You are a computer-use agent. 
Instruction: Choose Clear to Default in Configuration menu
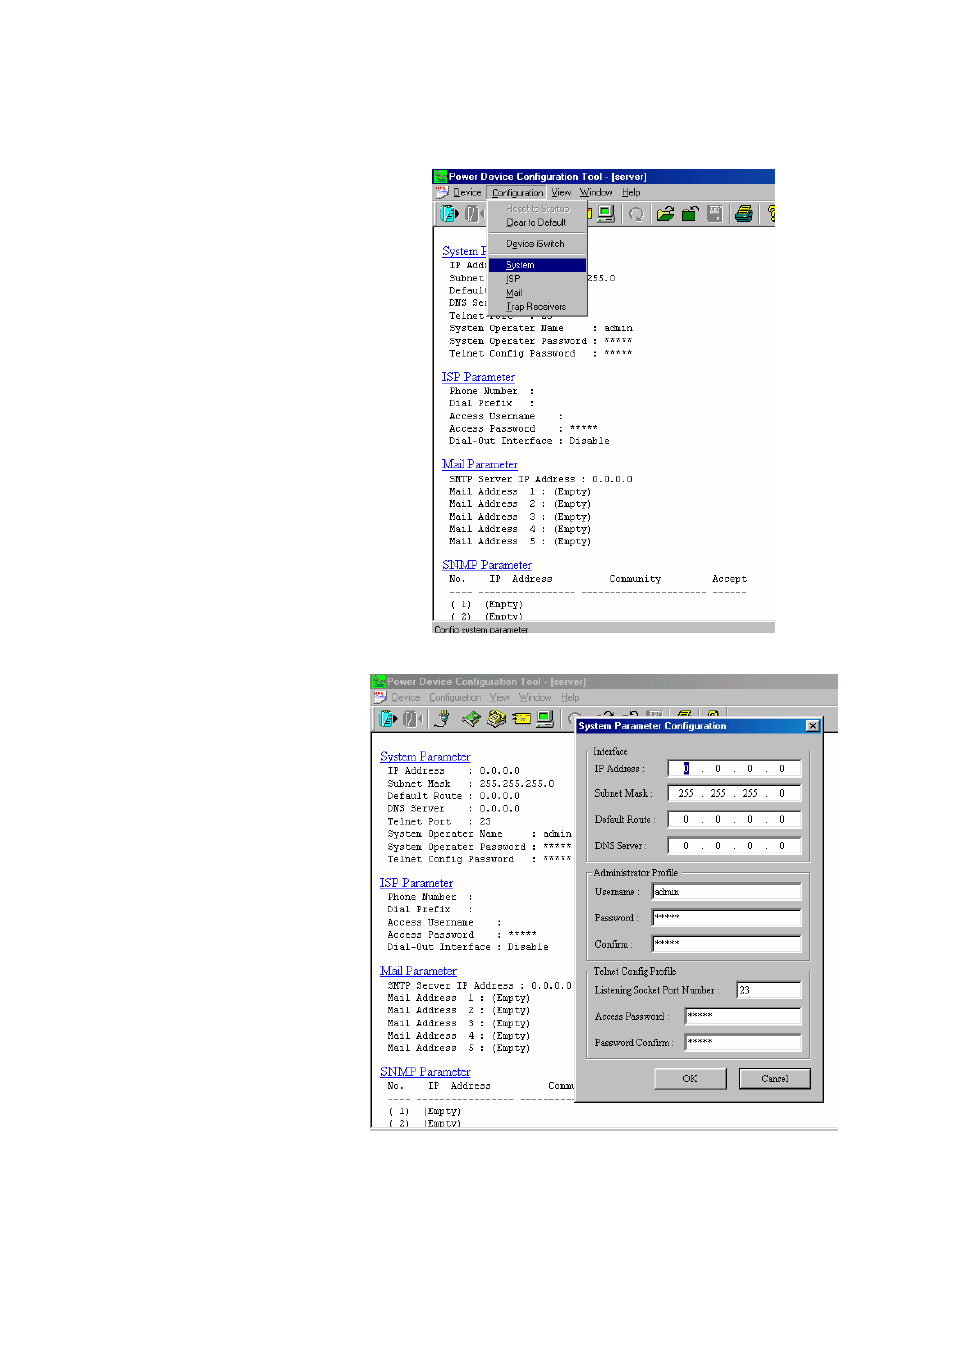coord(537,223)
